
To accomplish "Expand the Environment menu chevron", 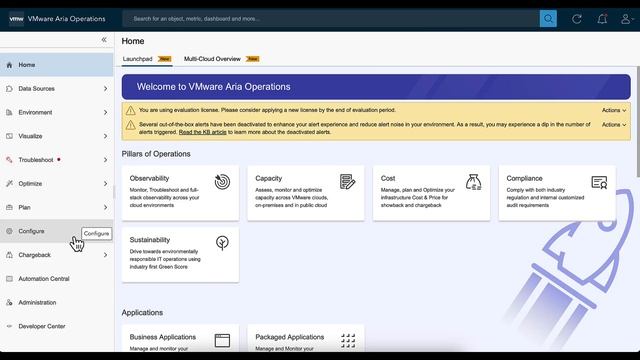I will (x=105, y=112).
